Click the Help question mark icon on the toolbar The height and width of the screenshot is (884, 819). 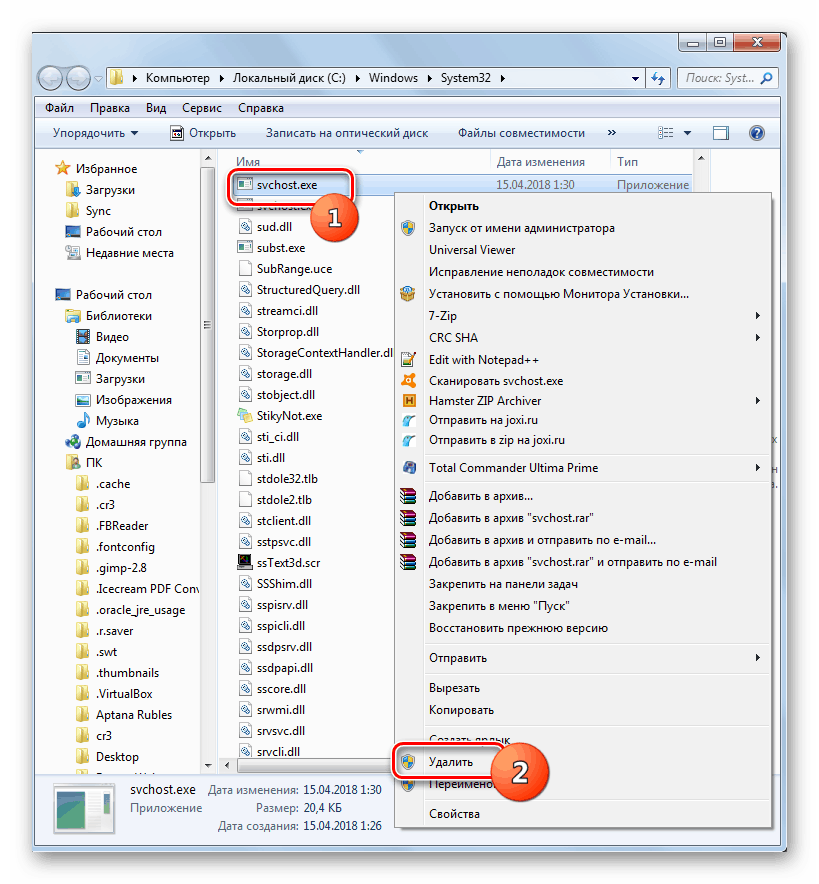(757, 131)
